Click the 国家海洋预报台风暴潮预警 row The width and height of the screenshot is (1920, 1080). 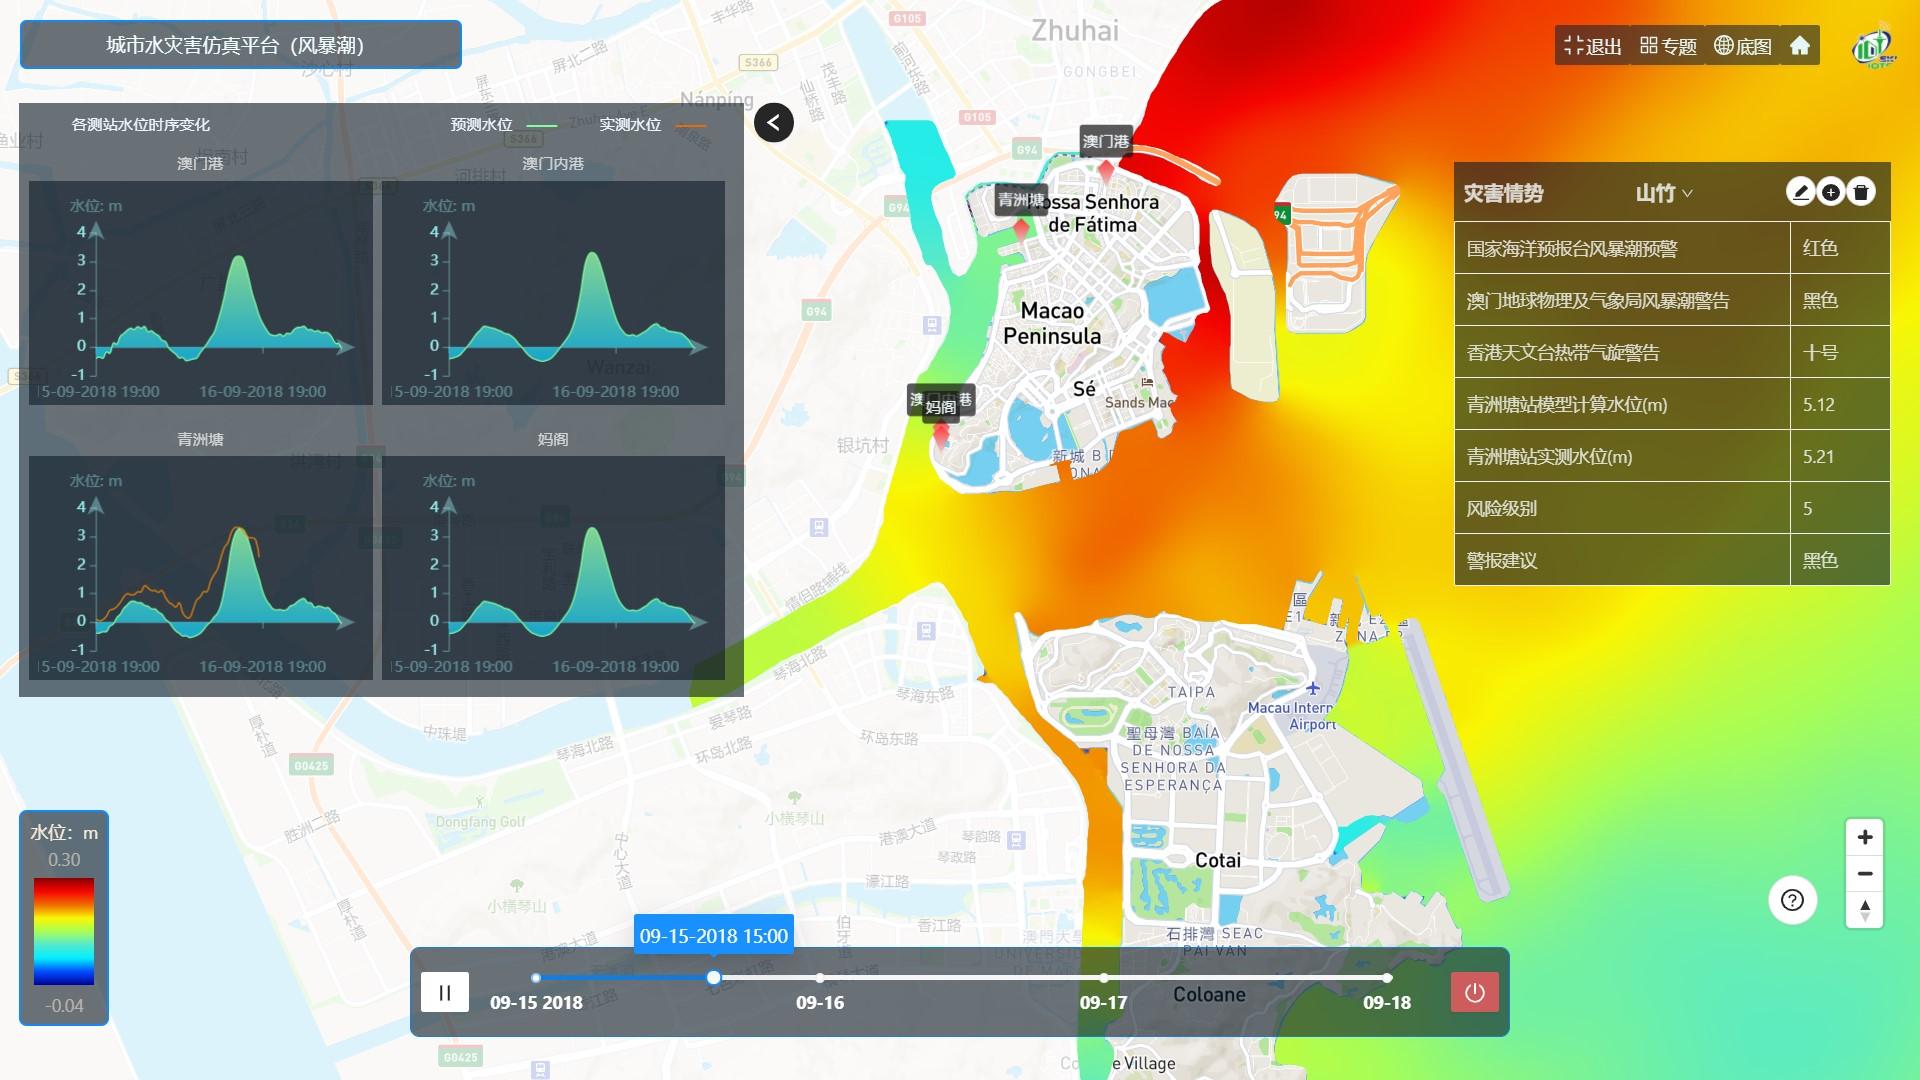pyautogui.click(x=1672, y=248)
